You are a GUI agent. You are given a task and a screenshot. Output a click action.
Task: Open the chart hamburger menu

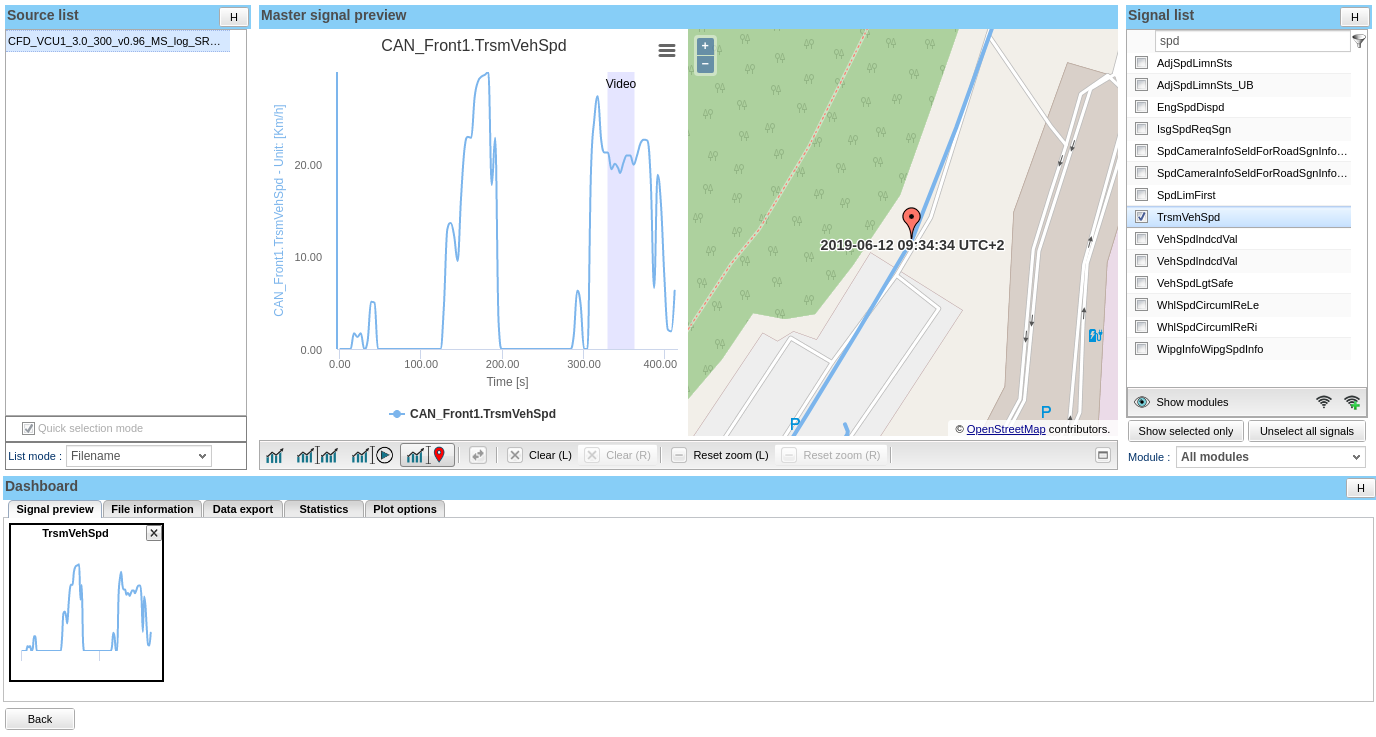[x=667, y=51]
